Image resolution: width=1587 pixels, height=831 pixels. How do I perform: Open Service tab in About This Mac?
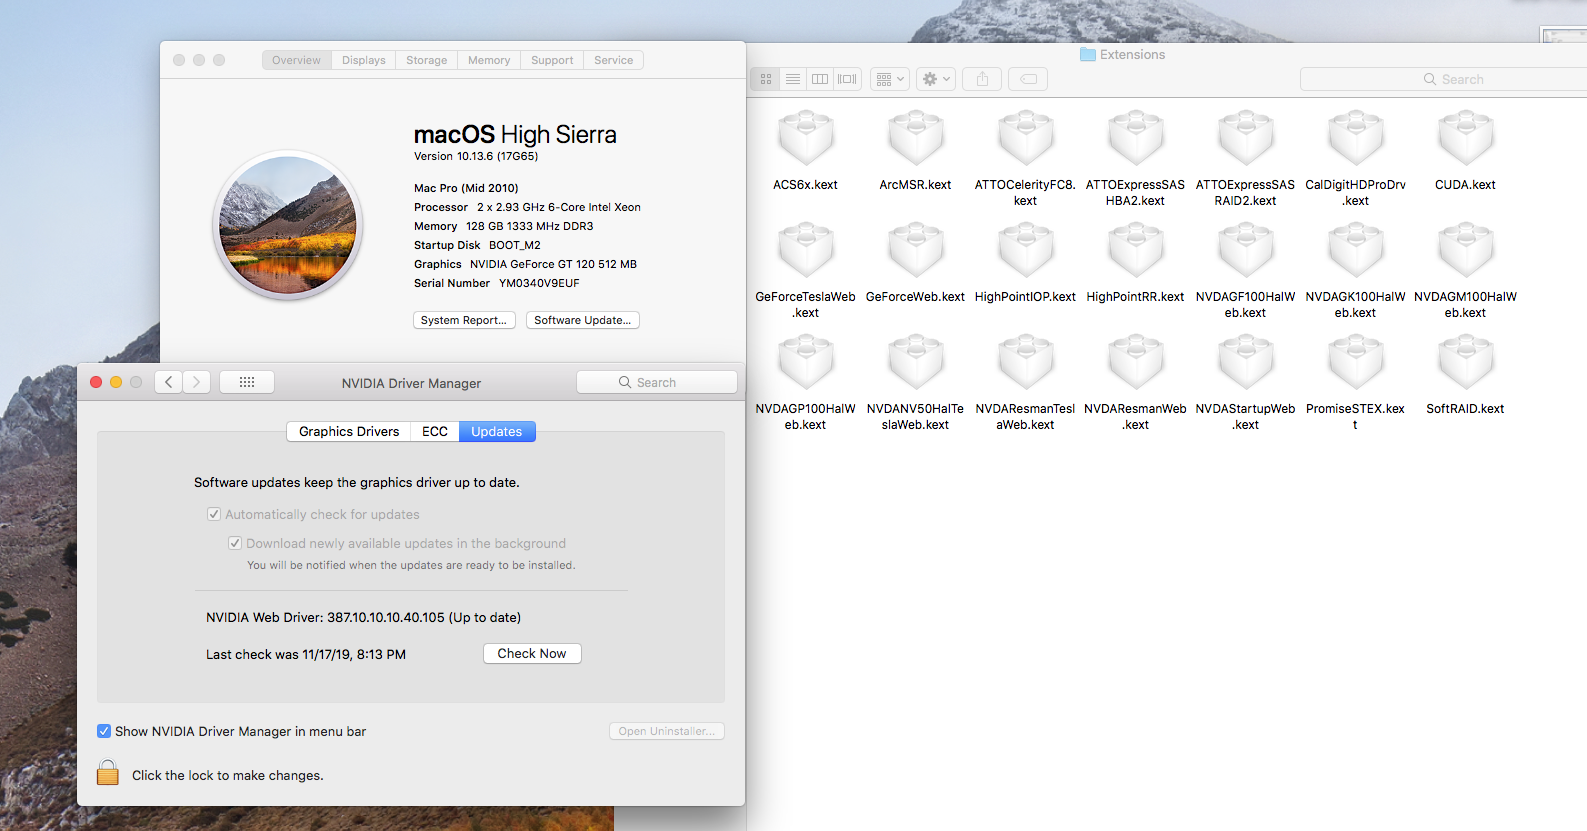pos(614,60)
